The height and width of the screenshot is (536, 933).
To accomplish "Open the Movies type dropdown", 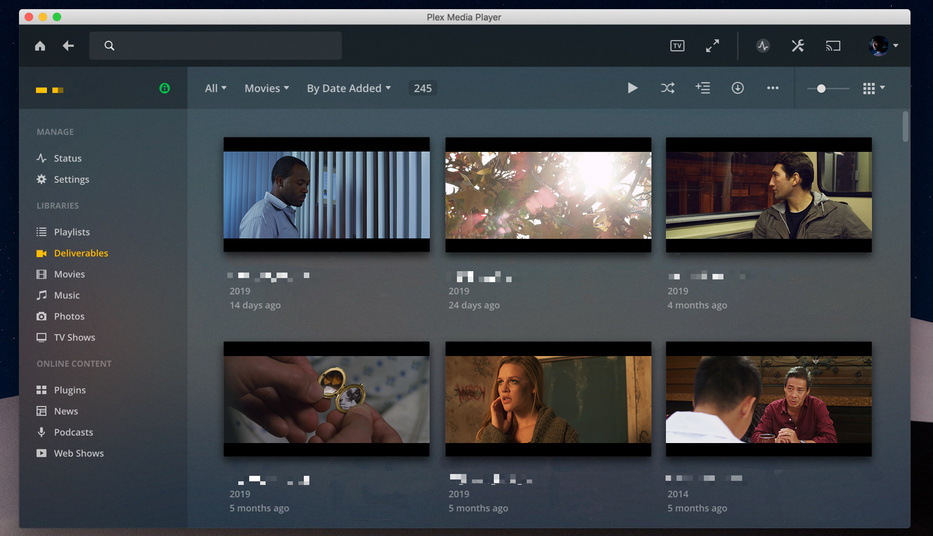I will (267, 88).
